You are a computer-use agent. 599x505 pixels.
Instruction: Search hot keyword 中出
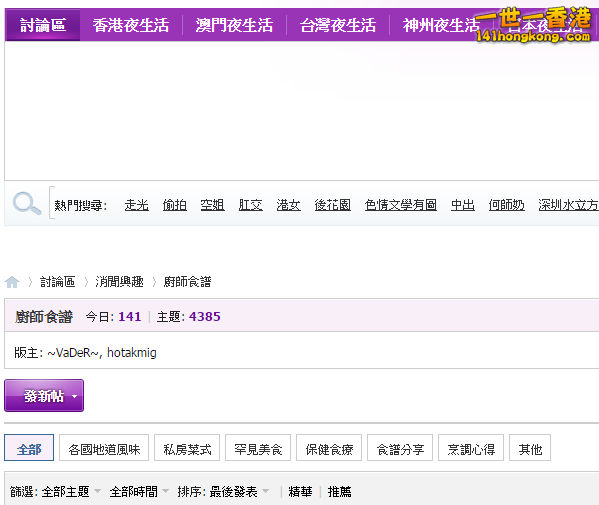click(463, 205)
